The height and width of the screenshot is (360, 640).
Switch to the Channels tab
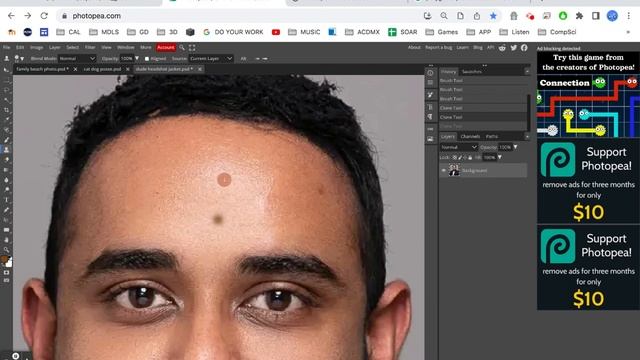[x=470, y=136]
